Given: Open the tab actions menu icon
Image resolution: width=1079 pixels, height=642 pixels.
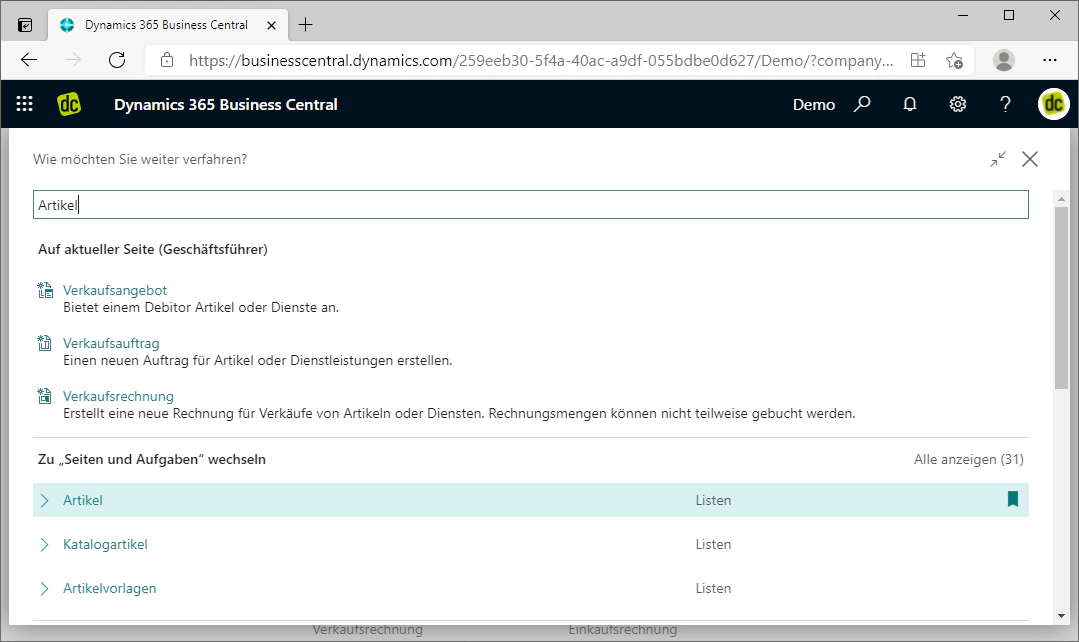Looking at the screenshot, I should [x=25, y=25].
